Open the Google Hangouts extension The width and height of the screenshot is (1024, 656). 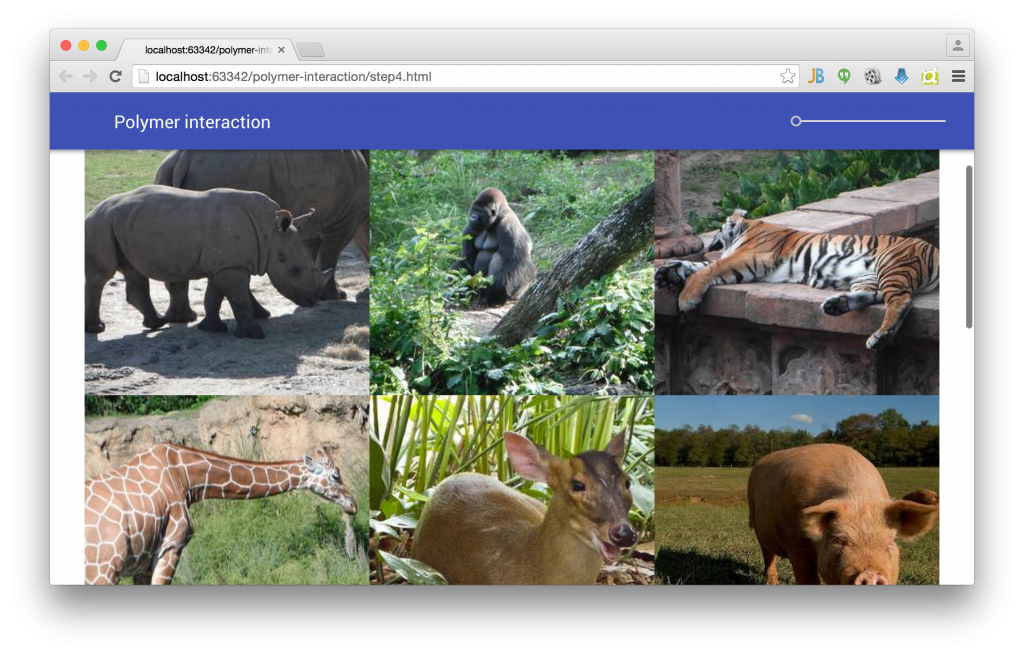(843, 75)
